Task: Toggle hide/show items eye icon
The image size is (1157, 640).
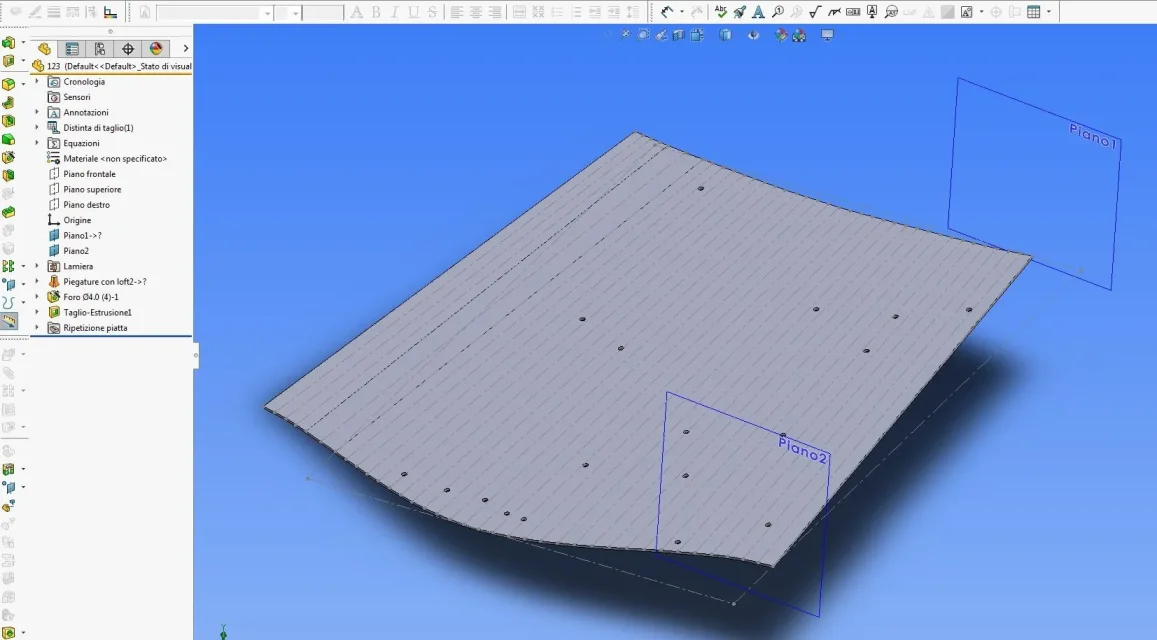Action: click(x=753, y=35)
